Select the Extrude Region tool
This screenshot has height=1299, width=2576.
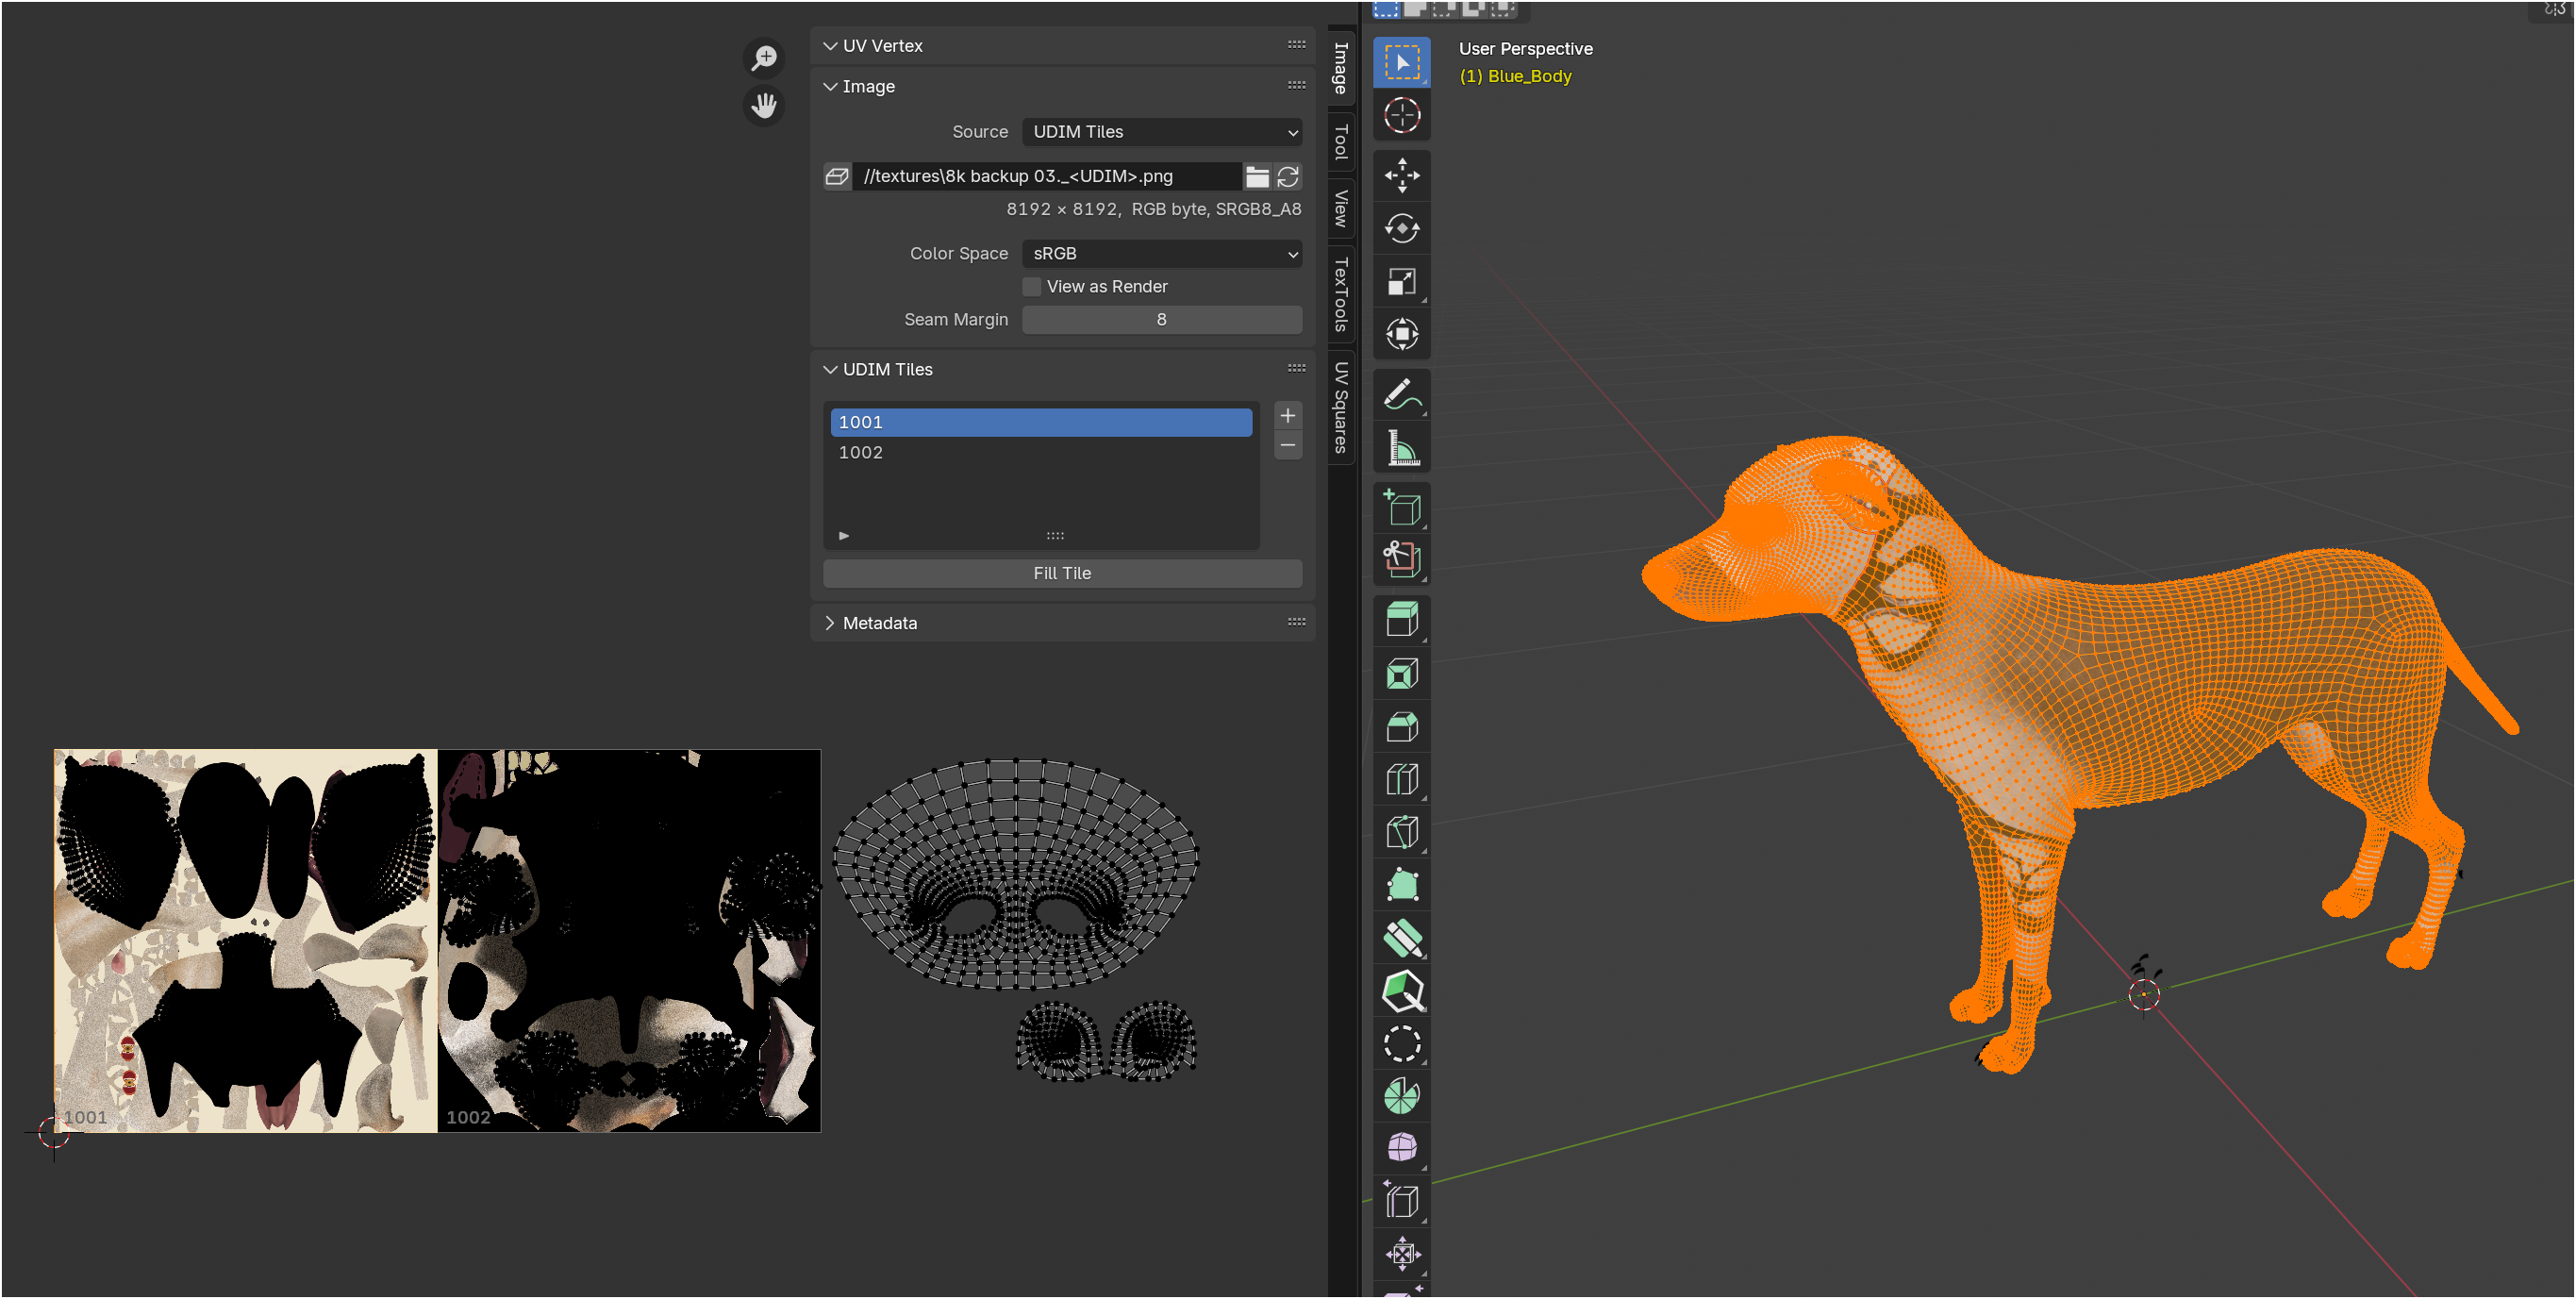(1402, 619)
